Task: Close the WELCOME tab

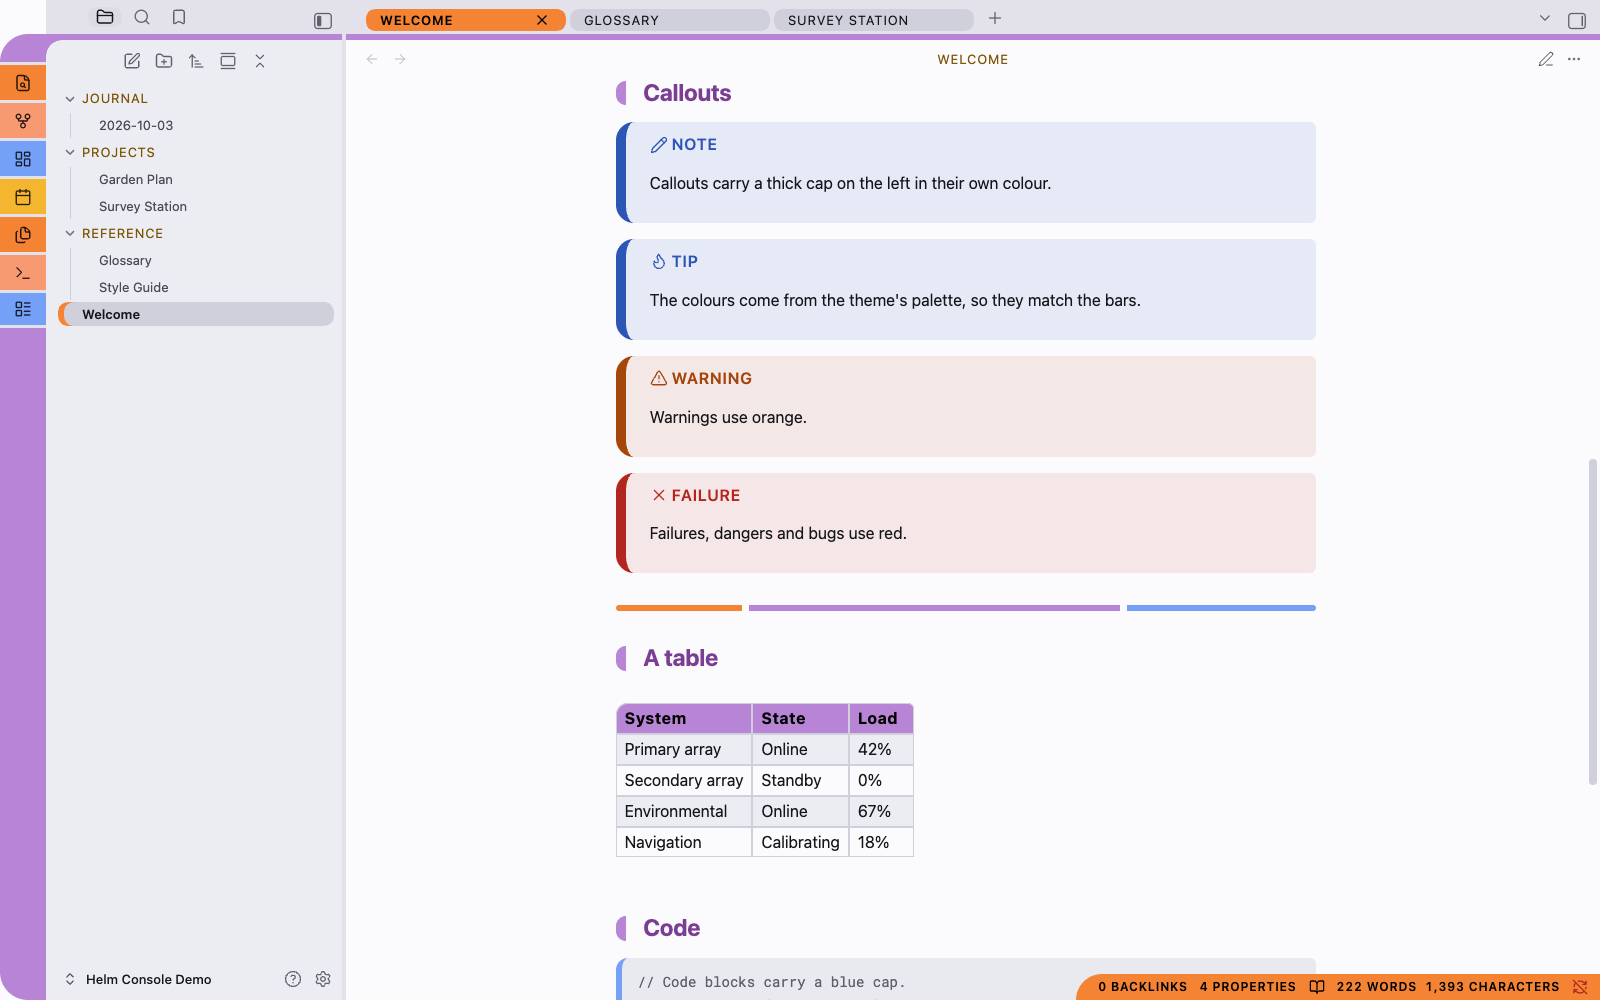Action: [x=542, y=20]
